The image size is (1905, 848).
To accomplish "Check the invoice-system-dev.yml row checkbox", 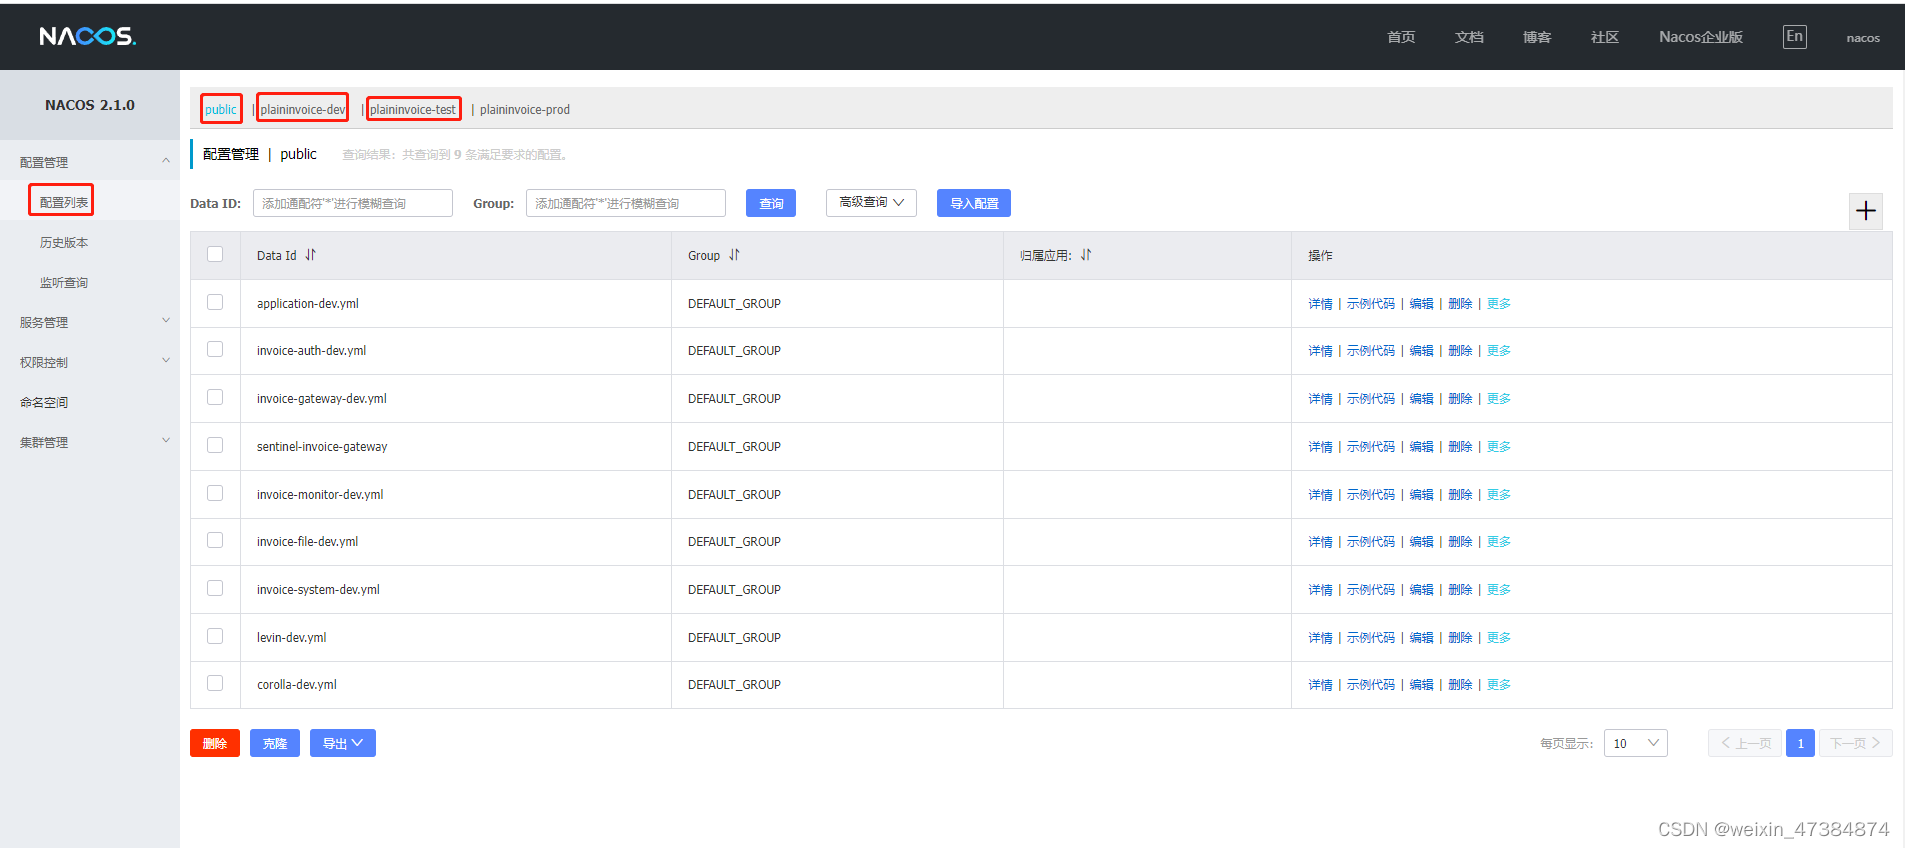I will [215, 588].
